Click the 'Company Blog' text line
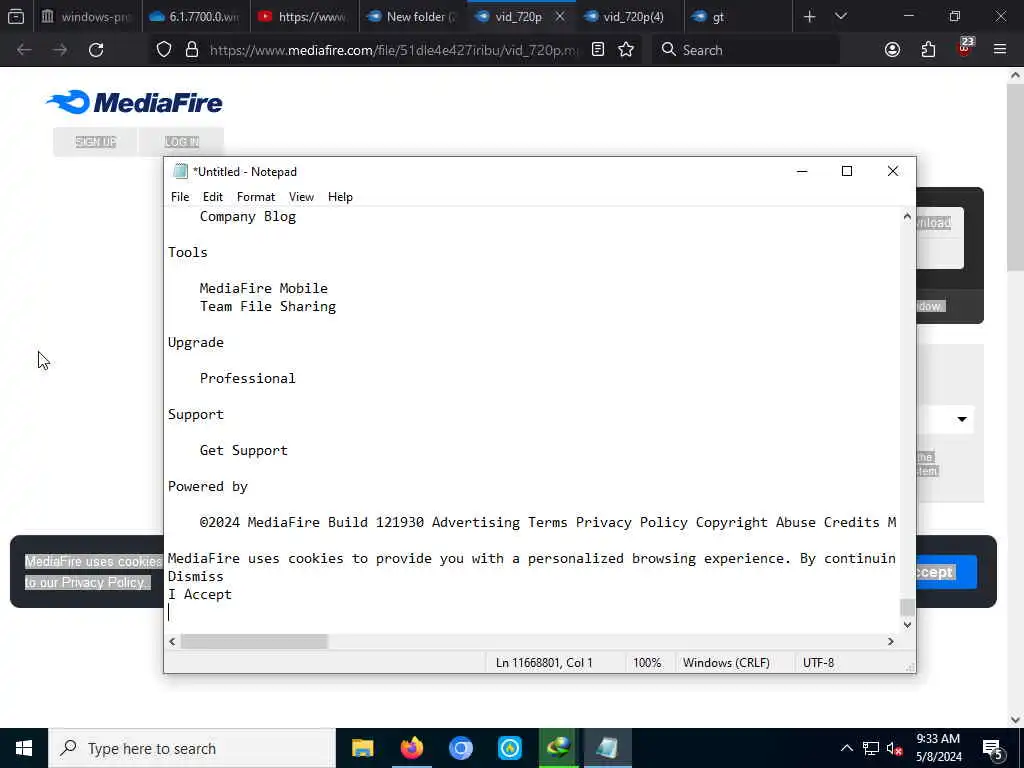Viewport: 1024px width, 768px height. pyautogui.click(x=248, y=216)
